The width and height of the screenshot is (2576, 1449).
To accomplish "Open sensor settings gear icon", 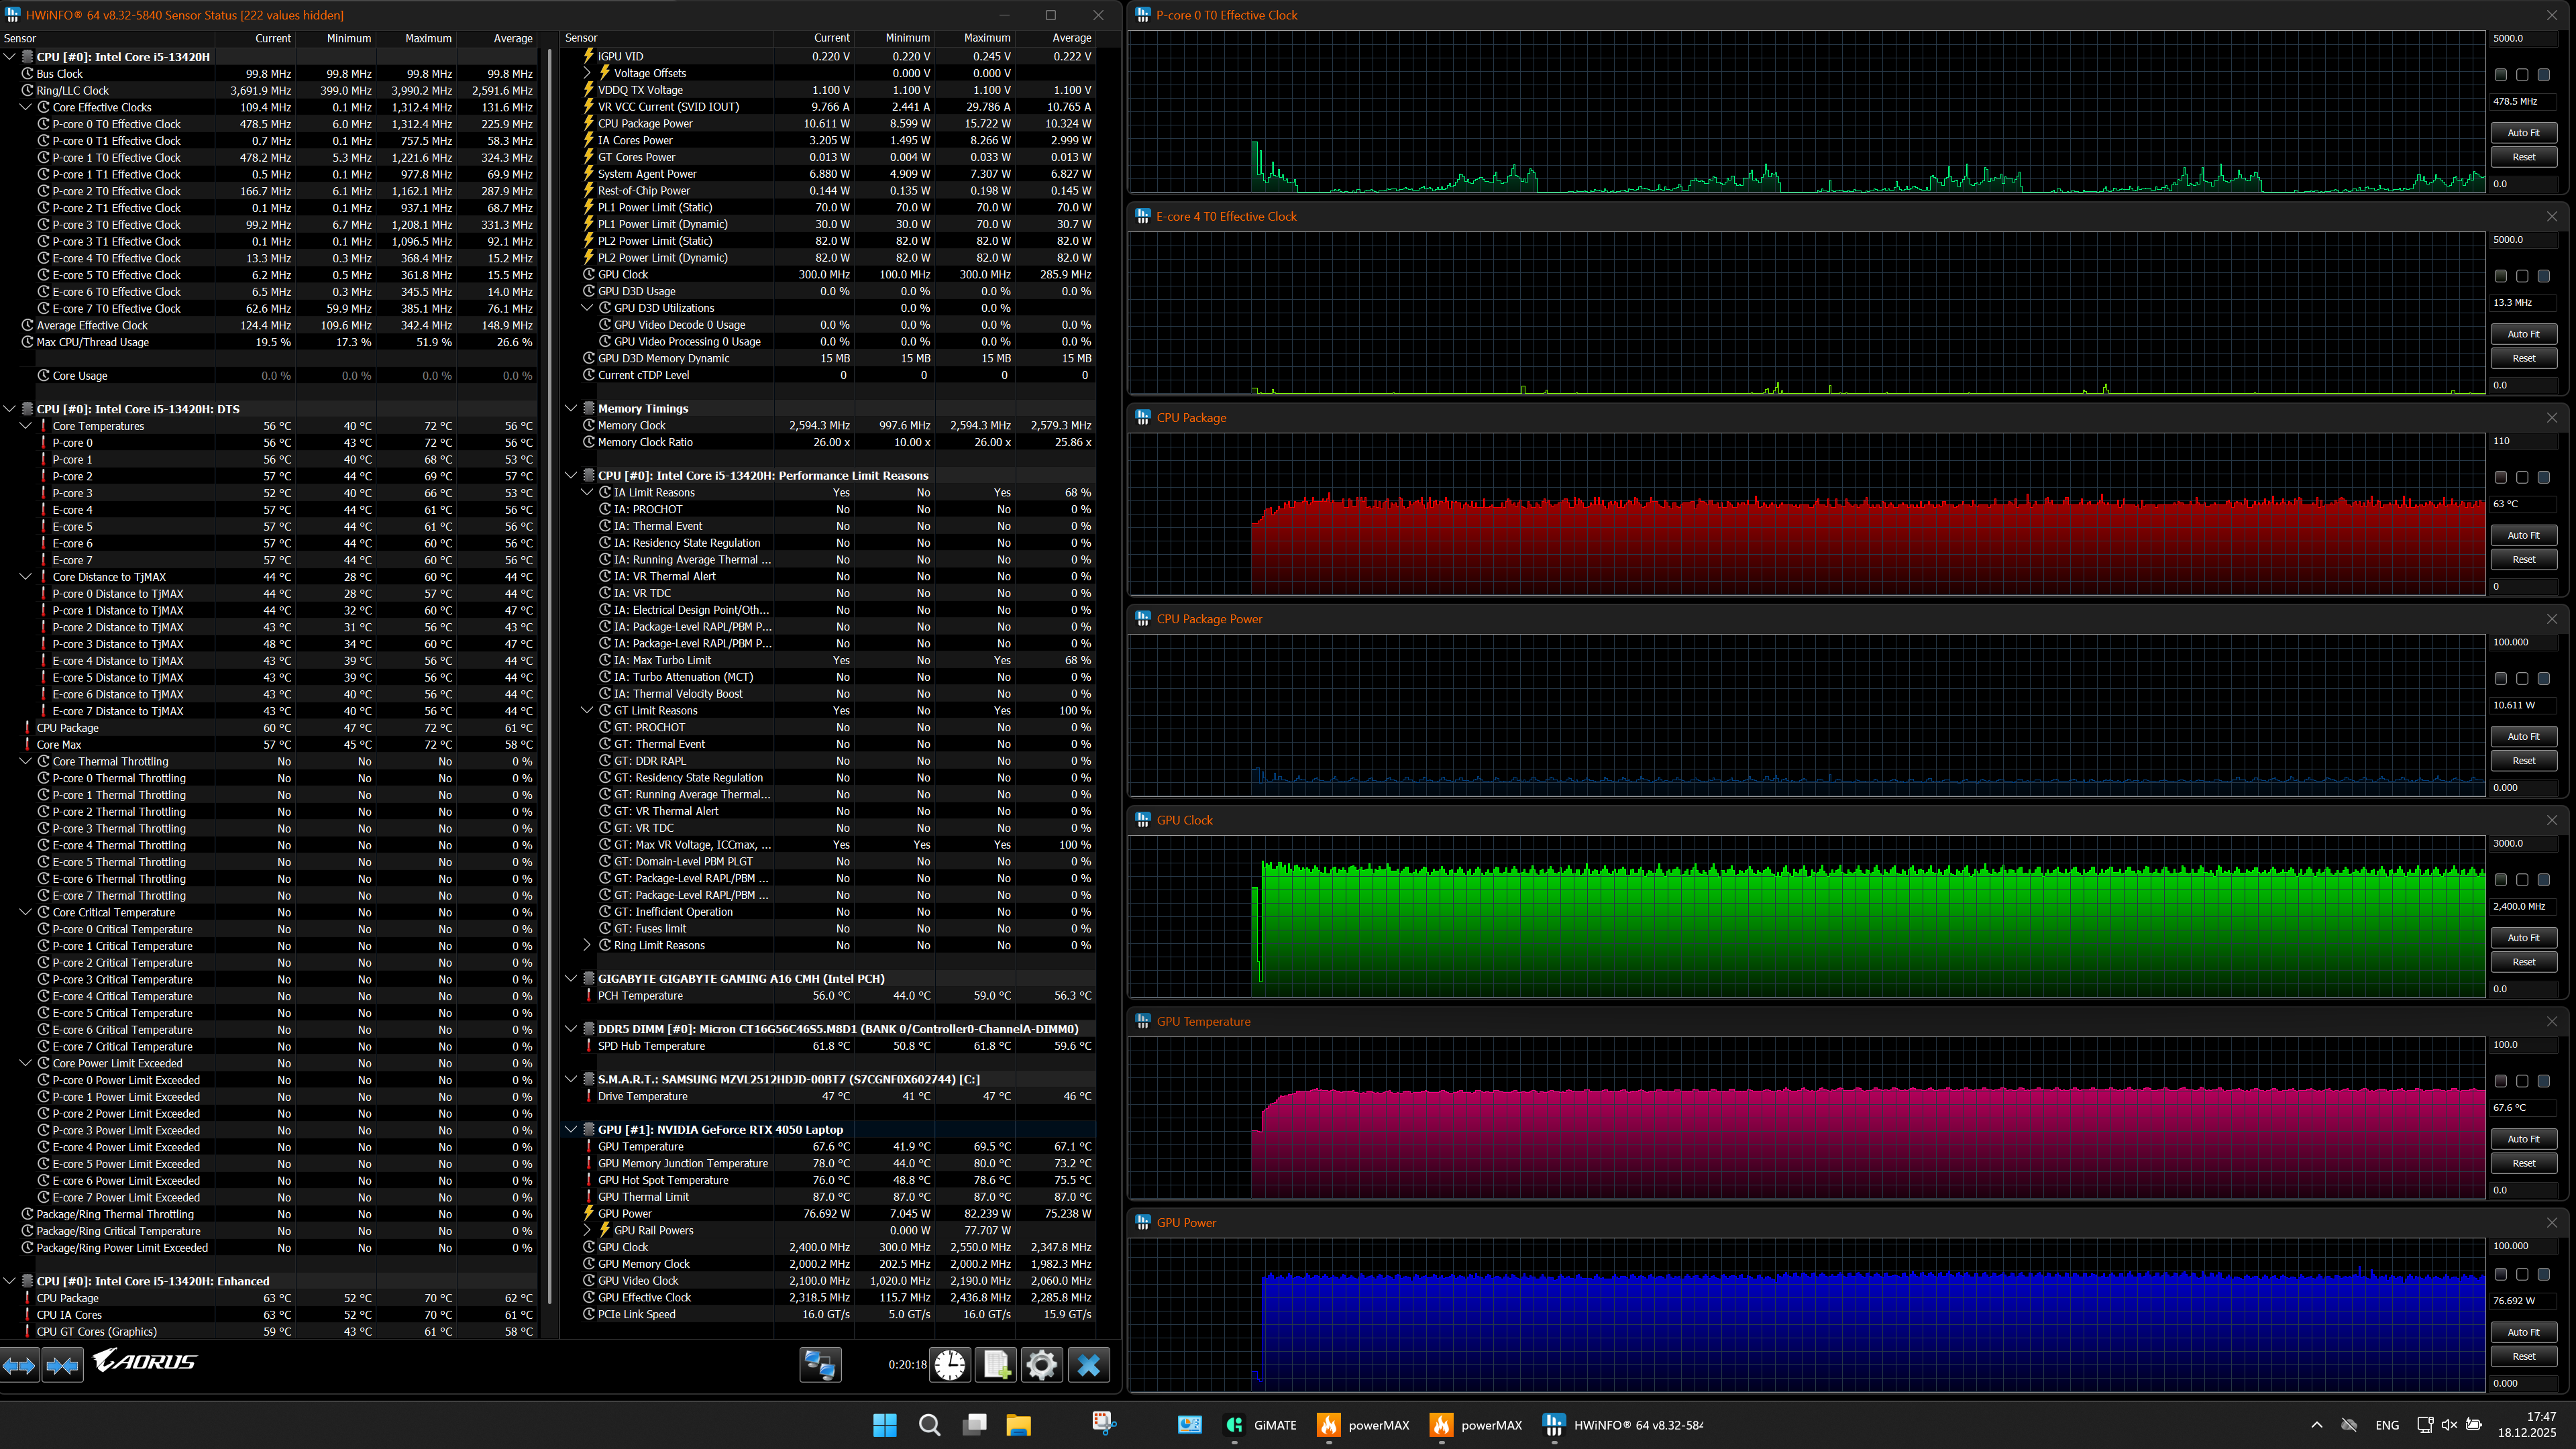I will click(1041, 1365).
